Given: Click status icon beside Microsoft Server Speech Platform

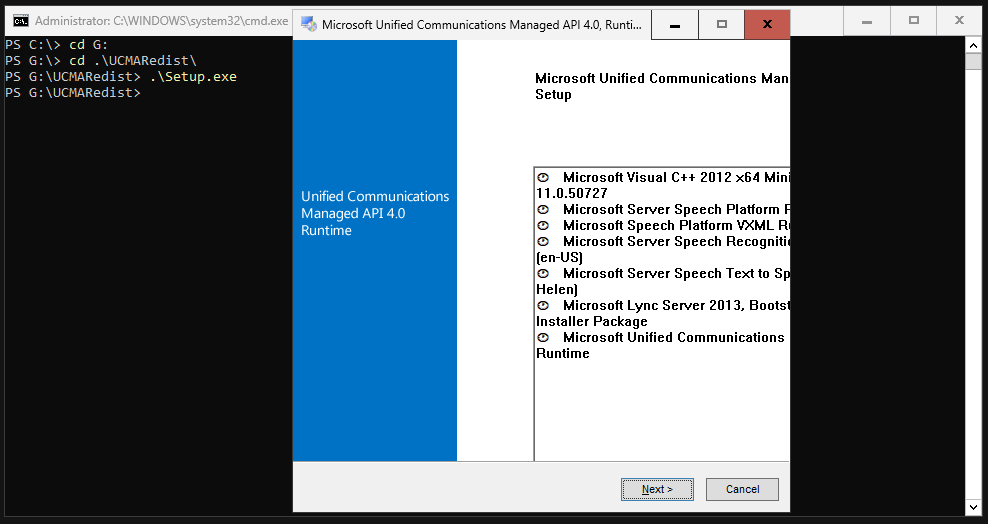Looking at the screenshot, I should pyautogui.click(x=543, y=210).
